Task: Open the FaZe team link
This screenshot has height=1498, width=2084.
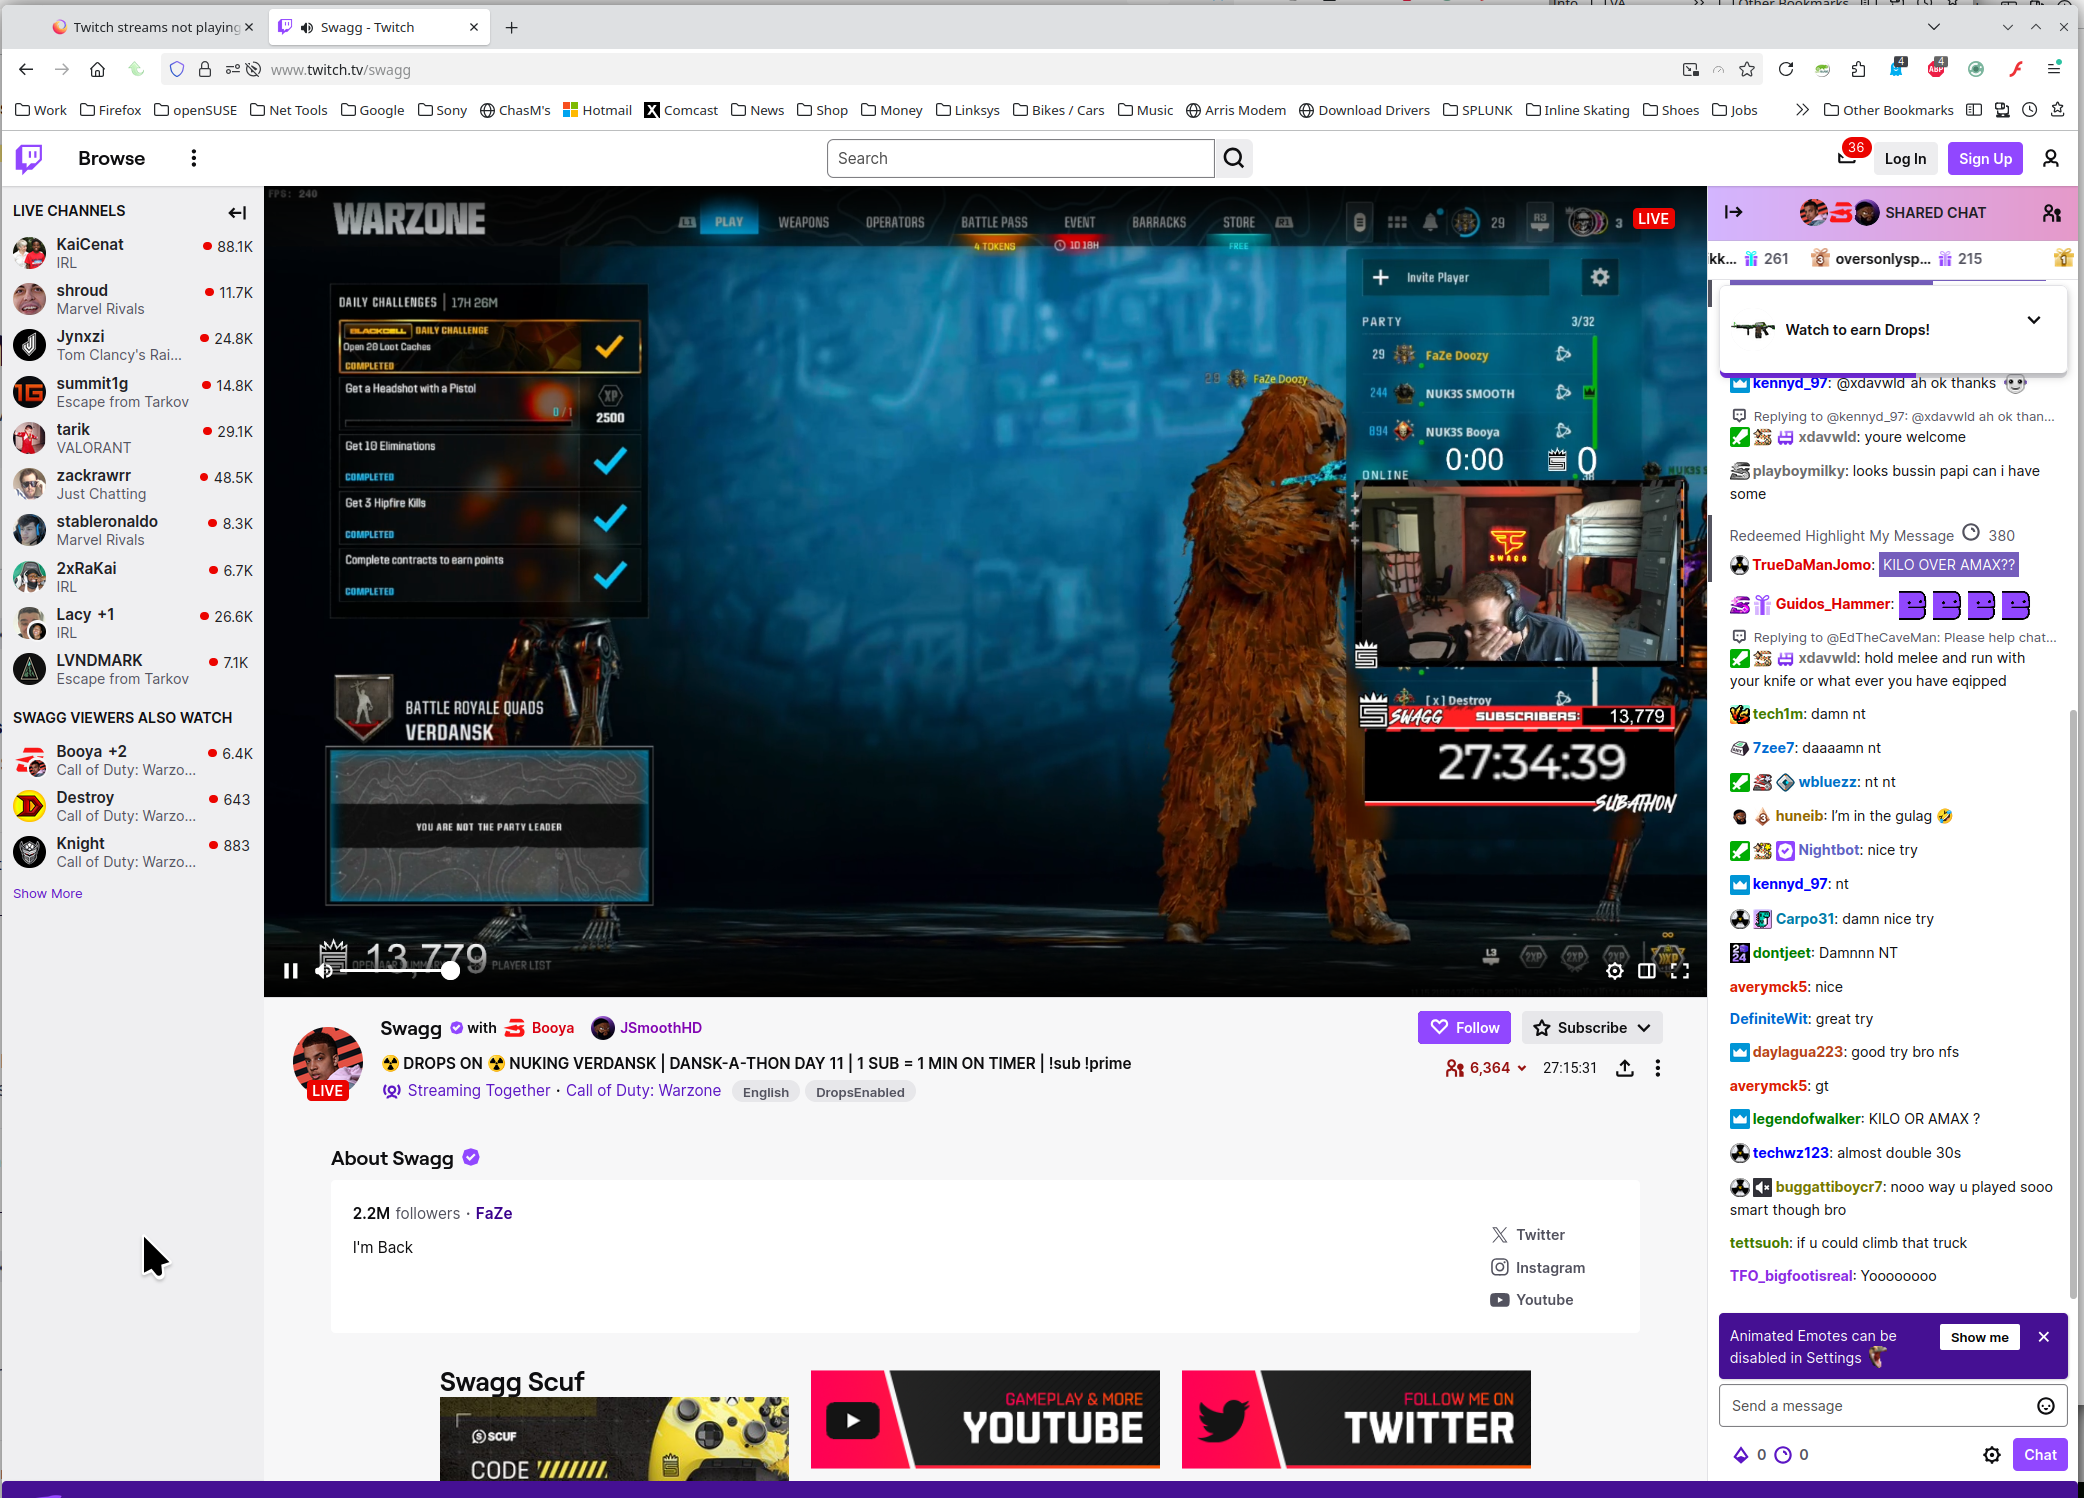Action: (x=494, y=1213)
